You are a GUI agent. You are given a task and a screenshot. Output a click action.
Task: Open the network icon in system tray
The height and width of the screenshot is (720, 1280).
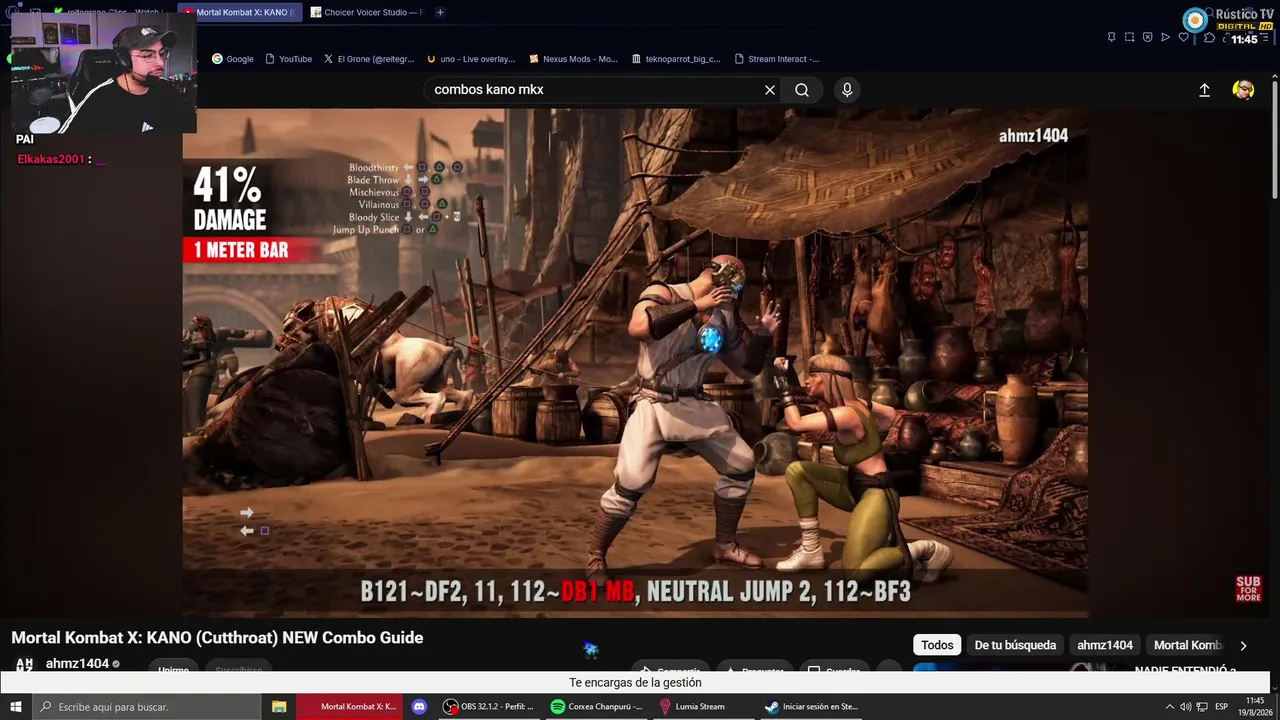click(x=1201, y=707)
